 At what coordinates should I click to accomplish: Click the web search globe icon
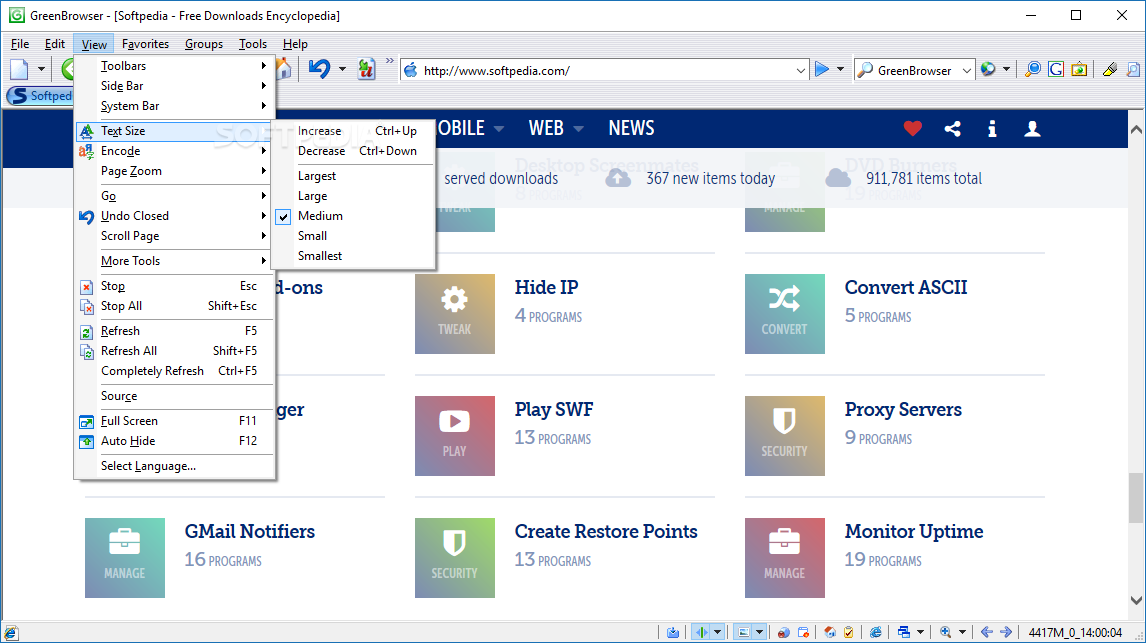point(988,69)
